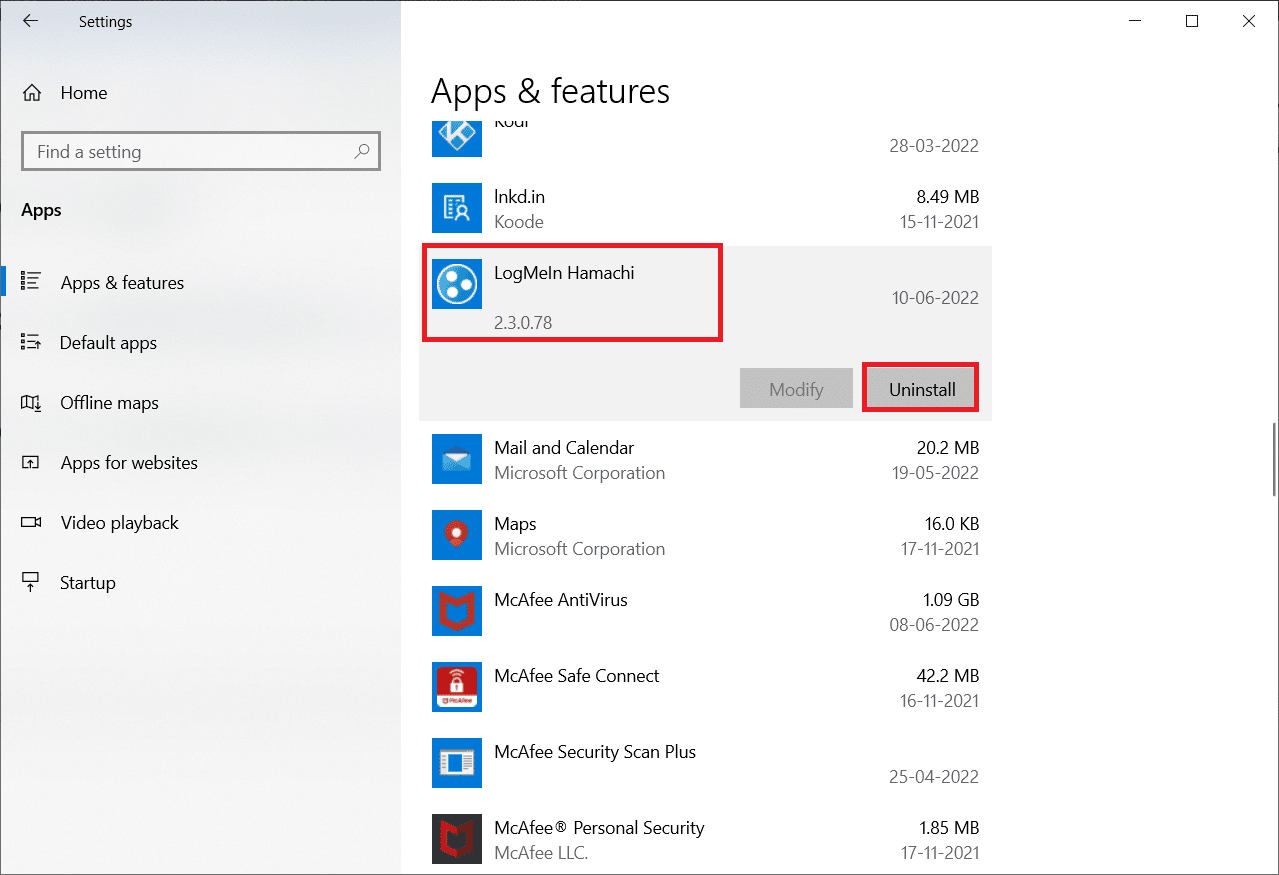The width and height of the screenshot is (1279, 875).
Task: Click the McAfee AntiVirus icon
Action: pos(457,612)
